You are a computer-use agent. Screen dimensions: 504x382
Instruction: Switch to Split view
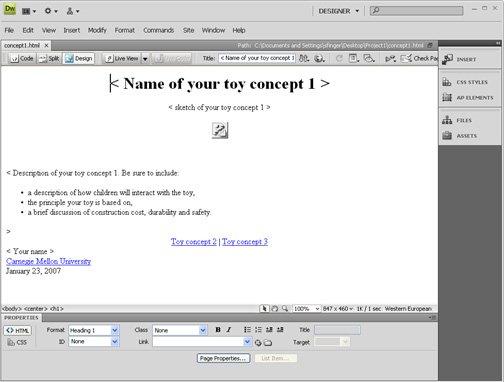pos(49,59)
